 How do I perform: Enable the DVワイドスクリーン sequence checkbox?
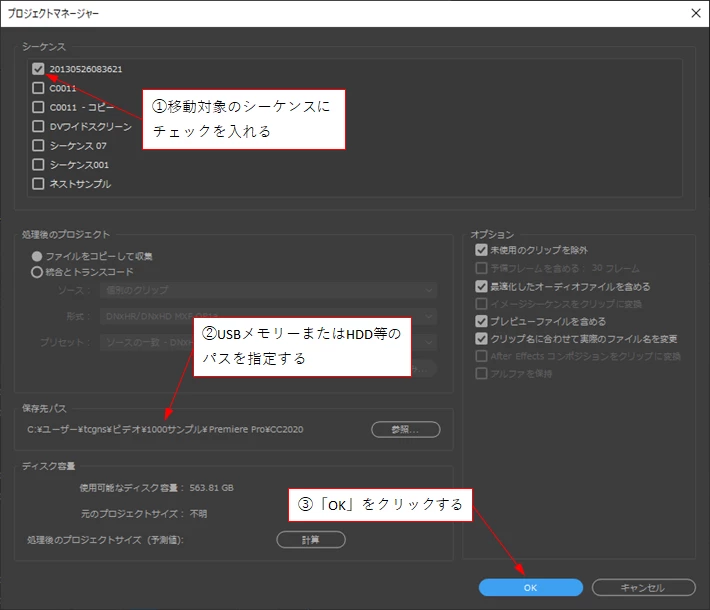(x=38, y=126)
